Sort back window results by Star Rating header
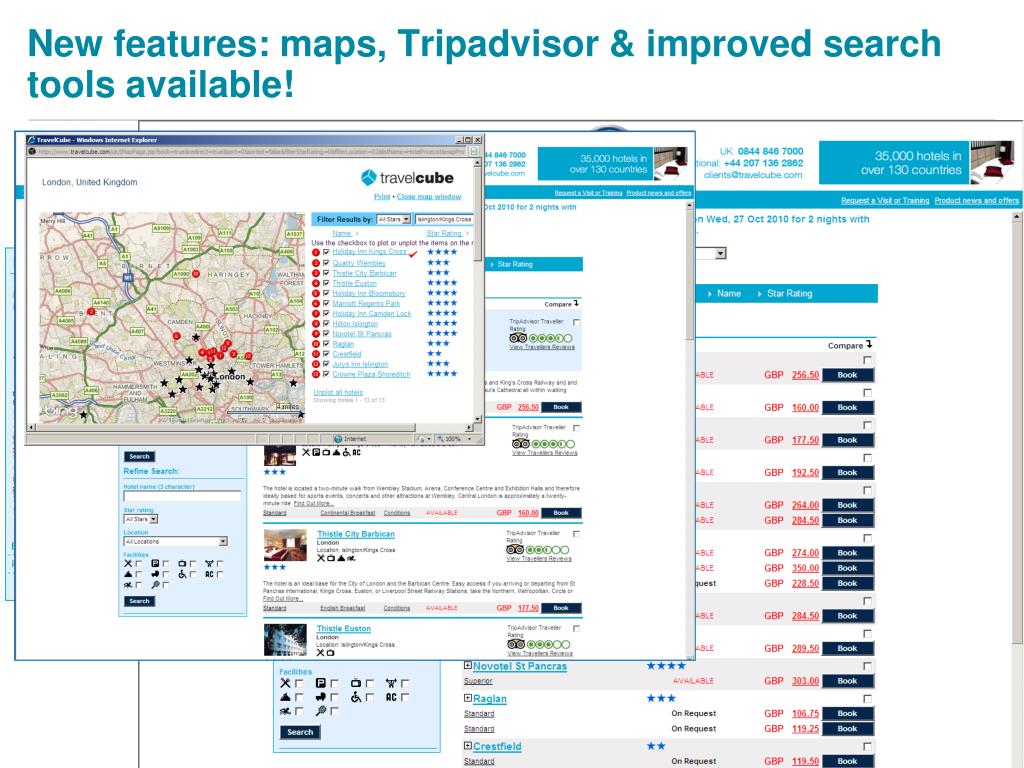The width and height of the screenshot is (1024, 768). point(790,294)
